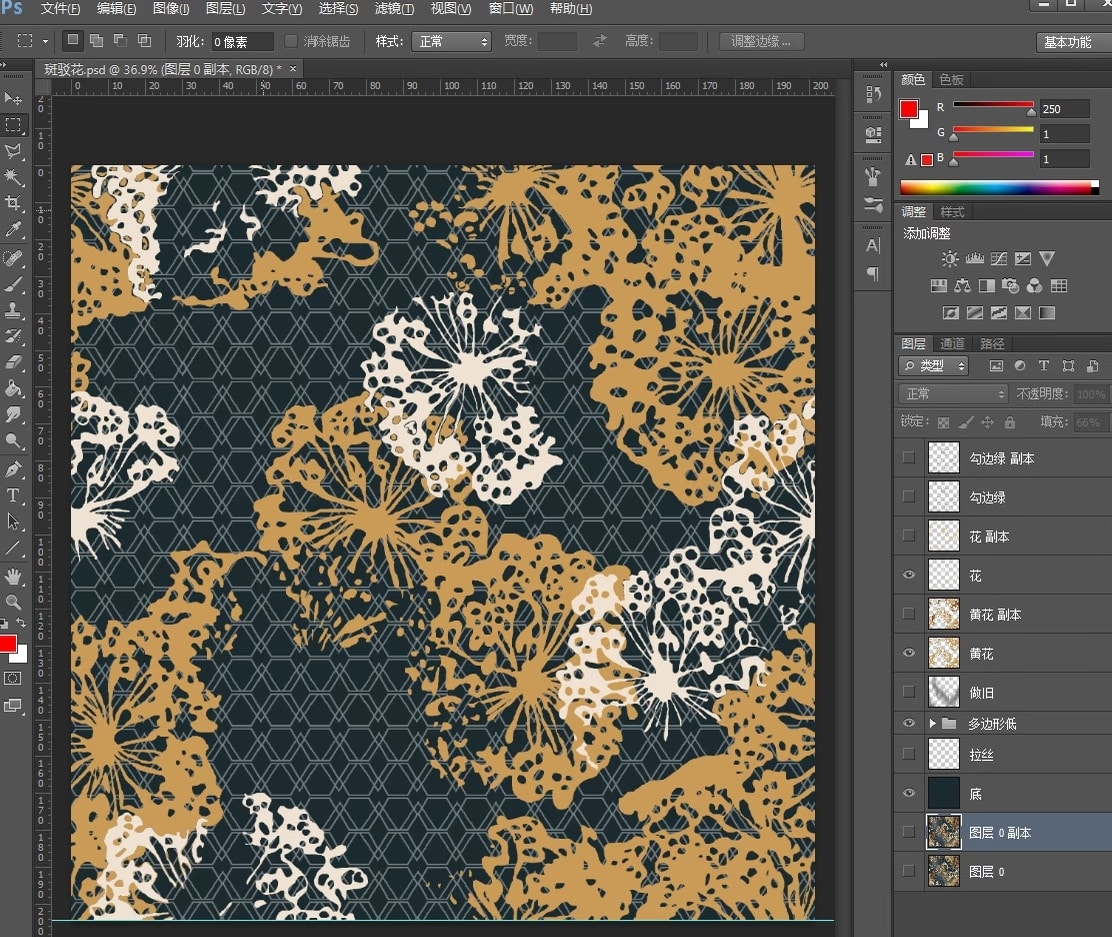Image resolution: width=1112 pixels, height=937 pixels.
Task: Switch to the 通道 tab
Action: click(952, 344)
